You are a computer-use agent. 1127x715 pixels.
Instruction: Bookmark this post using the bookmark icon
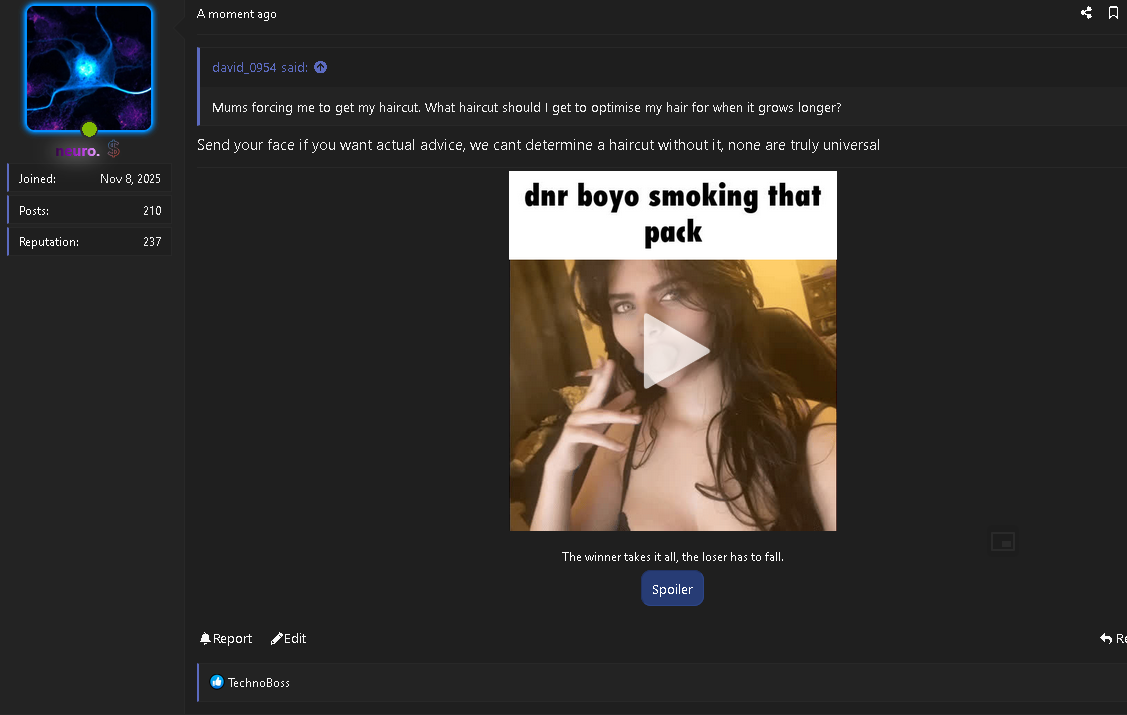1113,12
